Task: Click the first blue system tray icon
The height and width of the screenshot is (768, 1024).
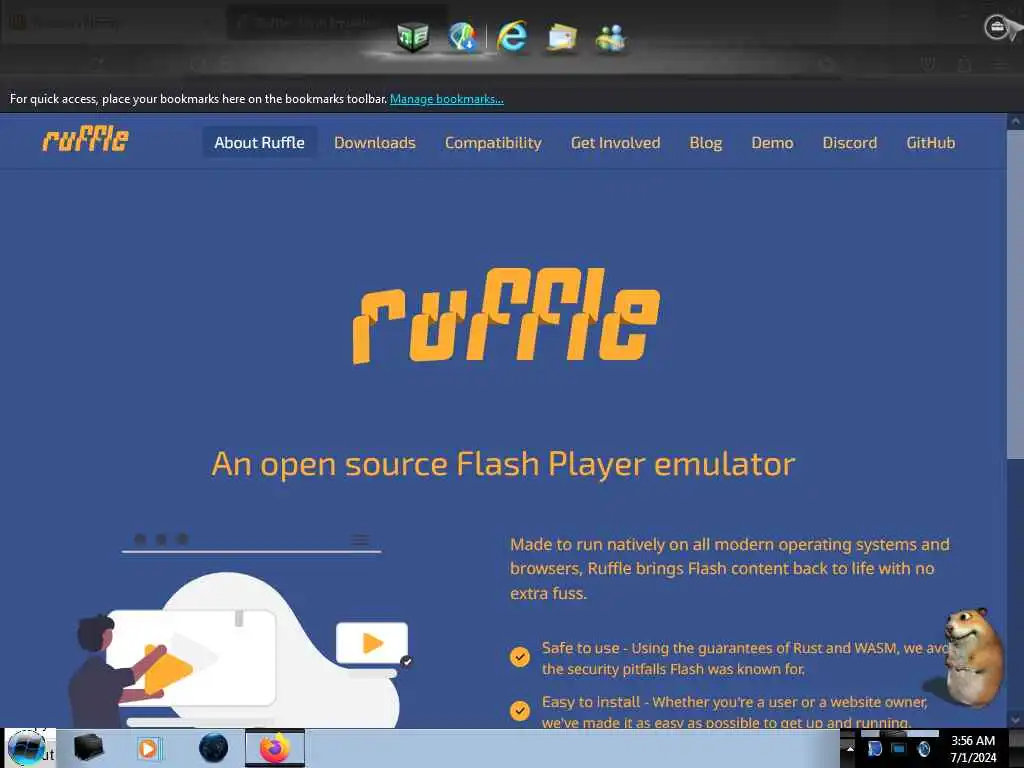Action: [874, 748]
